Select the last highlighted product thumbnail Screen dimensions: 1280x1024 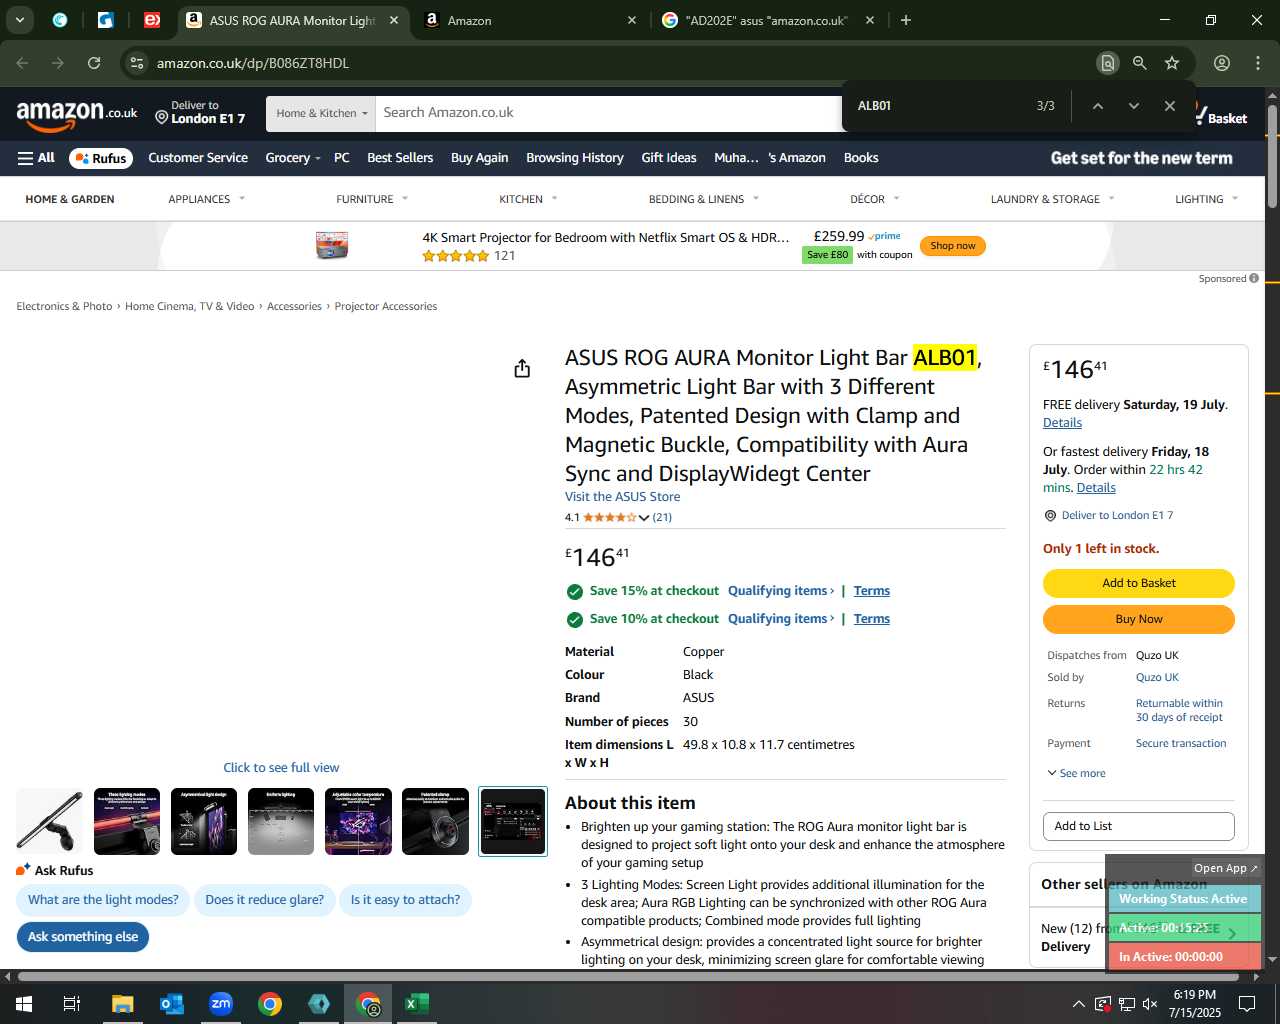point(513,822)
